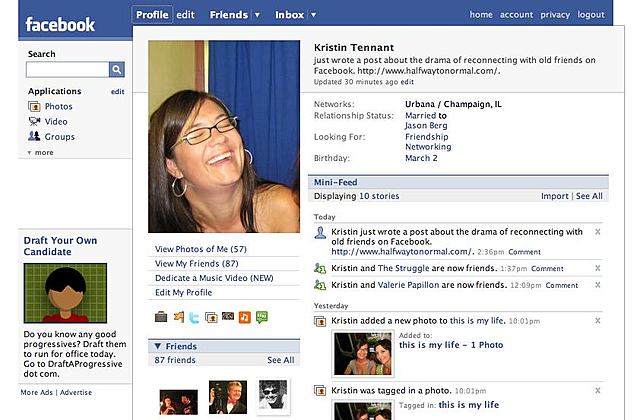Click the Twitter application icon

(x=194, y=317)
